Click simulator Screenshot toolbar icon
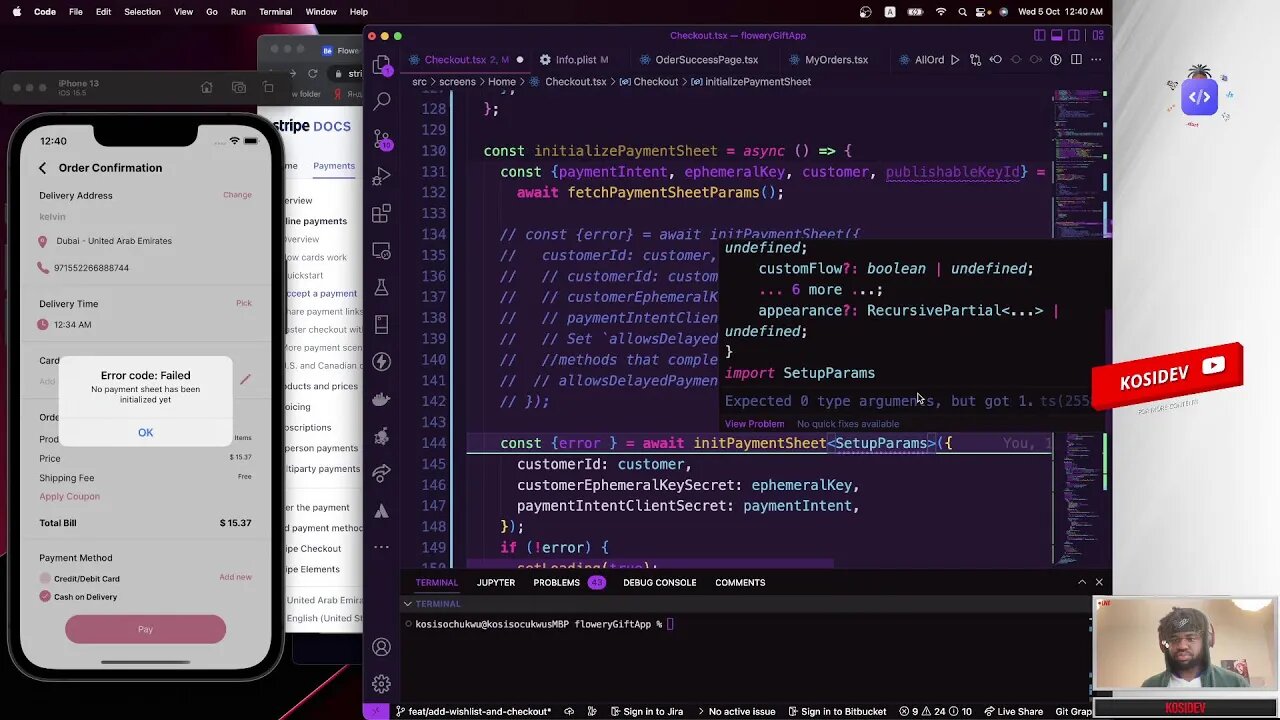Viewport: 1280px width, 720px height. 238,88
